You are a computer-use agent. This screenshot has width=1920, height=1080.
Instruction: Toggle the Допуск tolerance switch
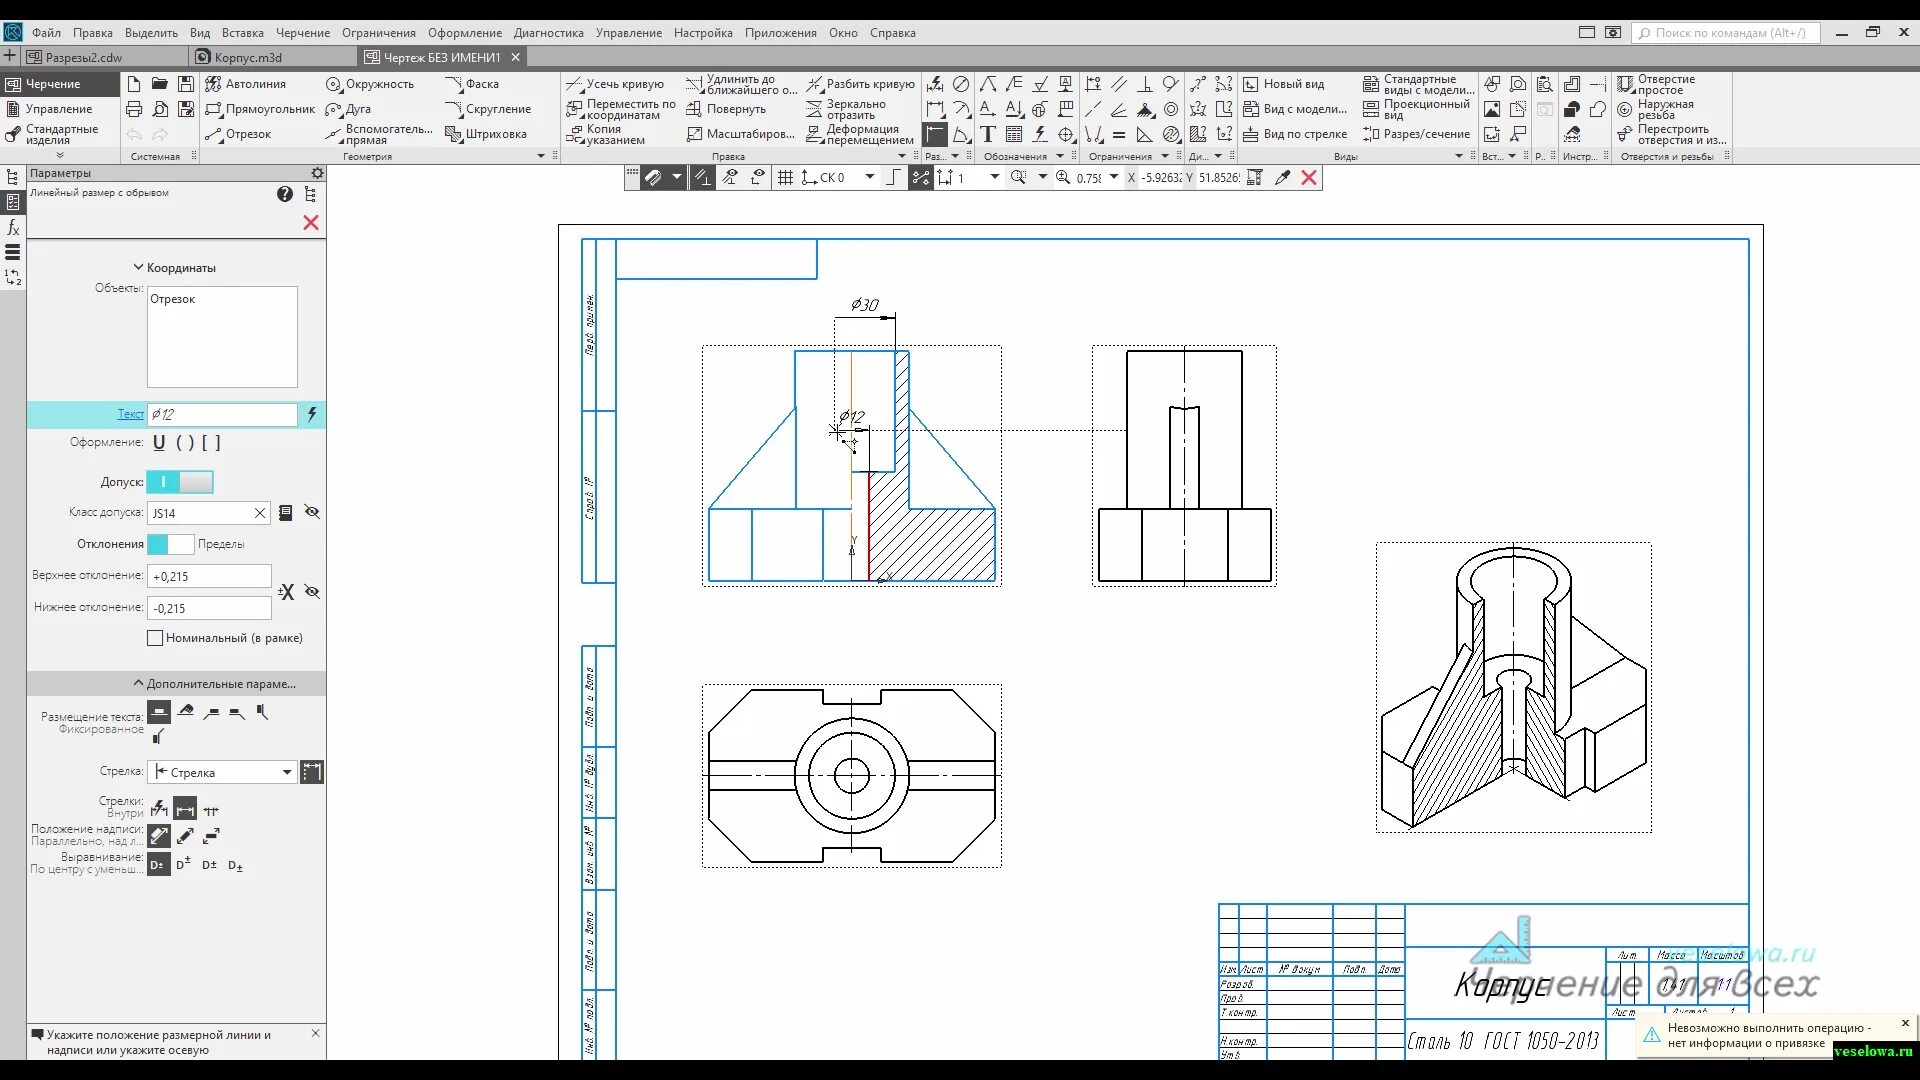coord(180,482)
